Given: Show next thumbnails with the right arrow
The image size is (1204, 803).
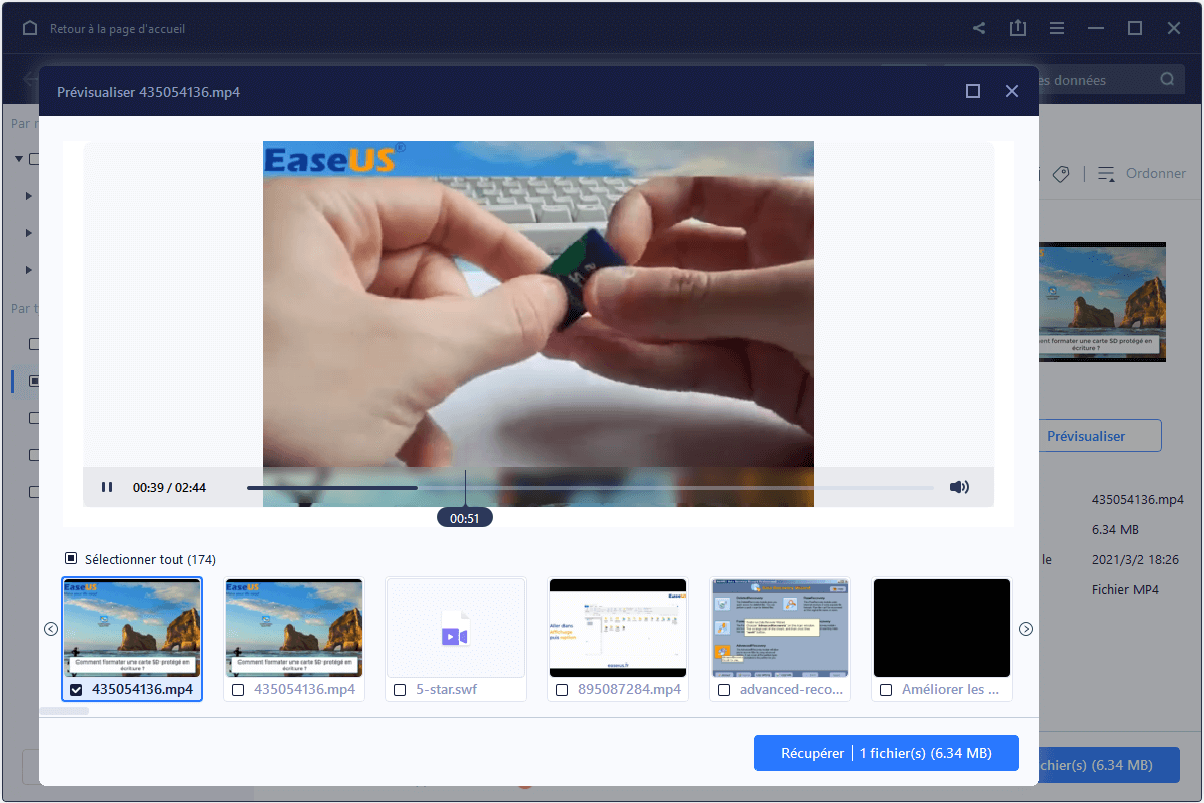Looking at the screenshot, I should [1025, 629].
